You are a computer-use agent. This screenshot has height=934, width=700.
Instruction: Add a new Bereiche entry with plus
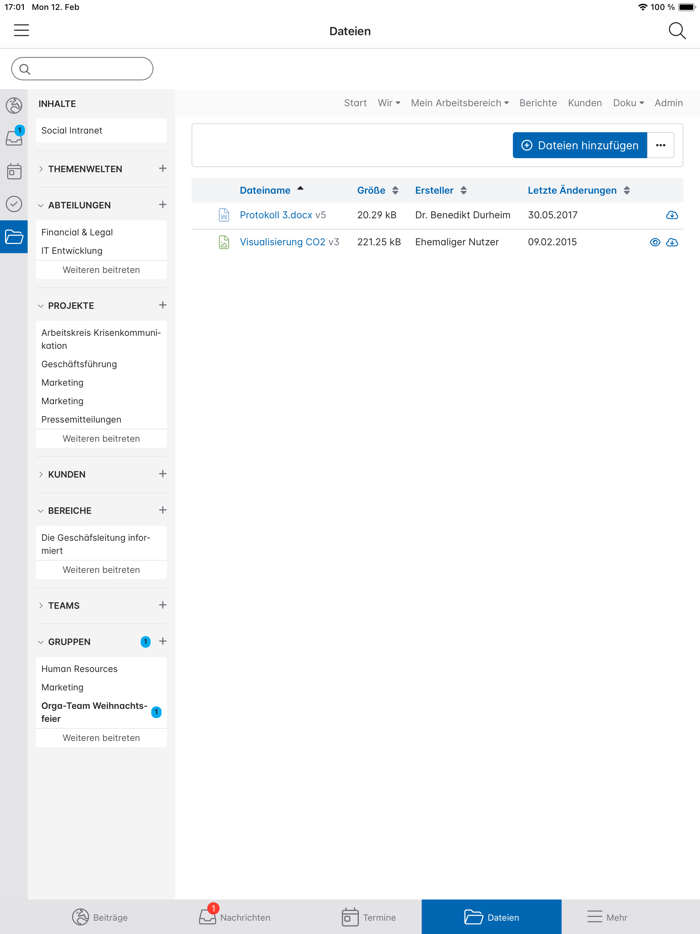(162, 510)
